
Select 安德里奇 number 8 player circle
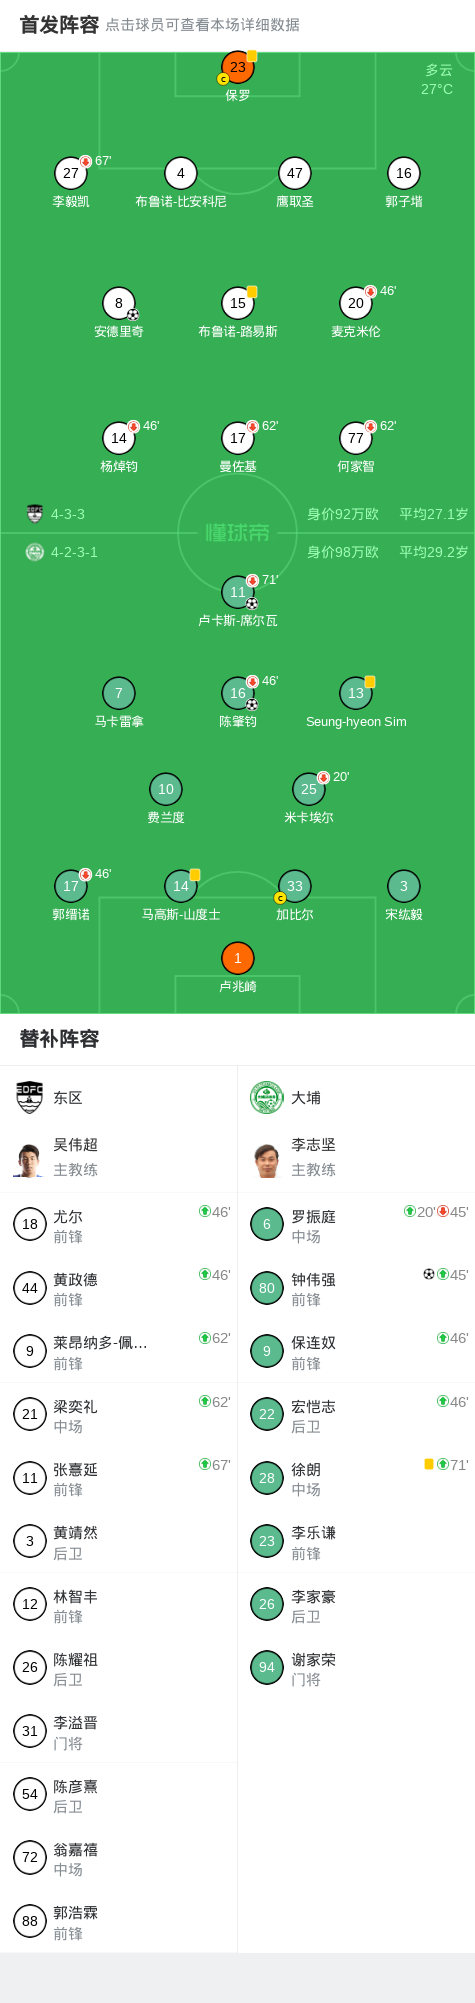click(119, 303)
